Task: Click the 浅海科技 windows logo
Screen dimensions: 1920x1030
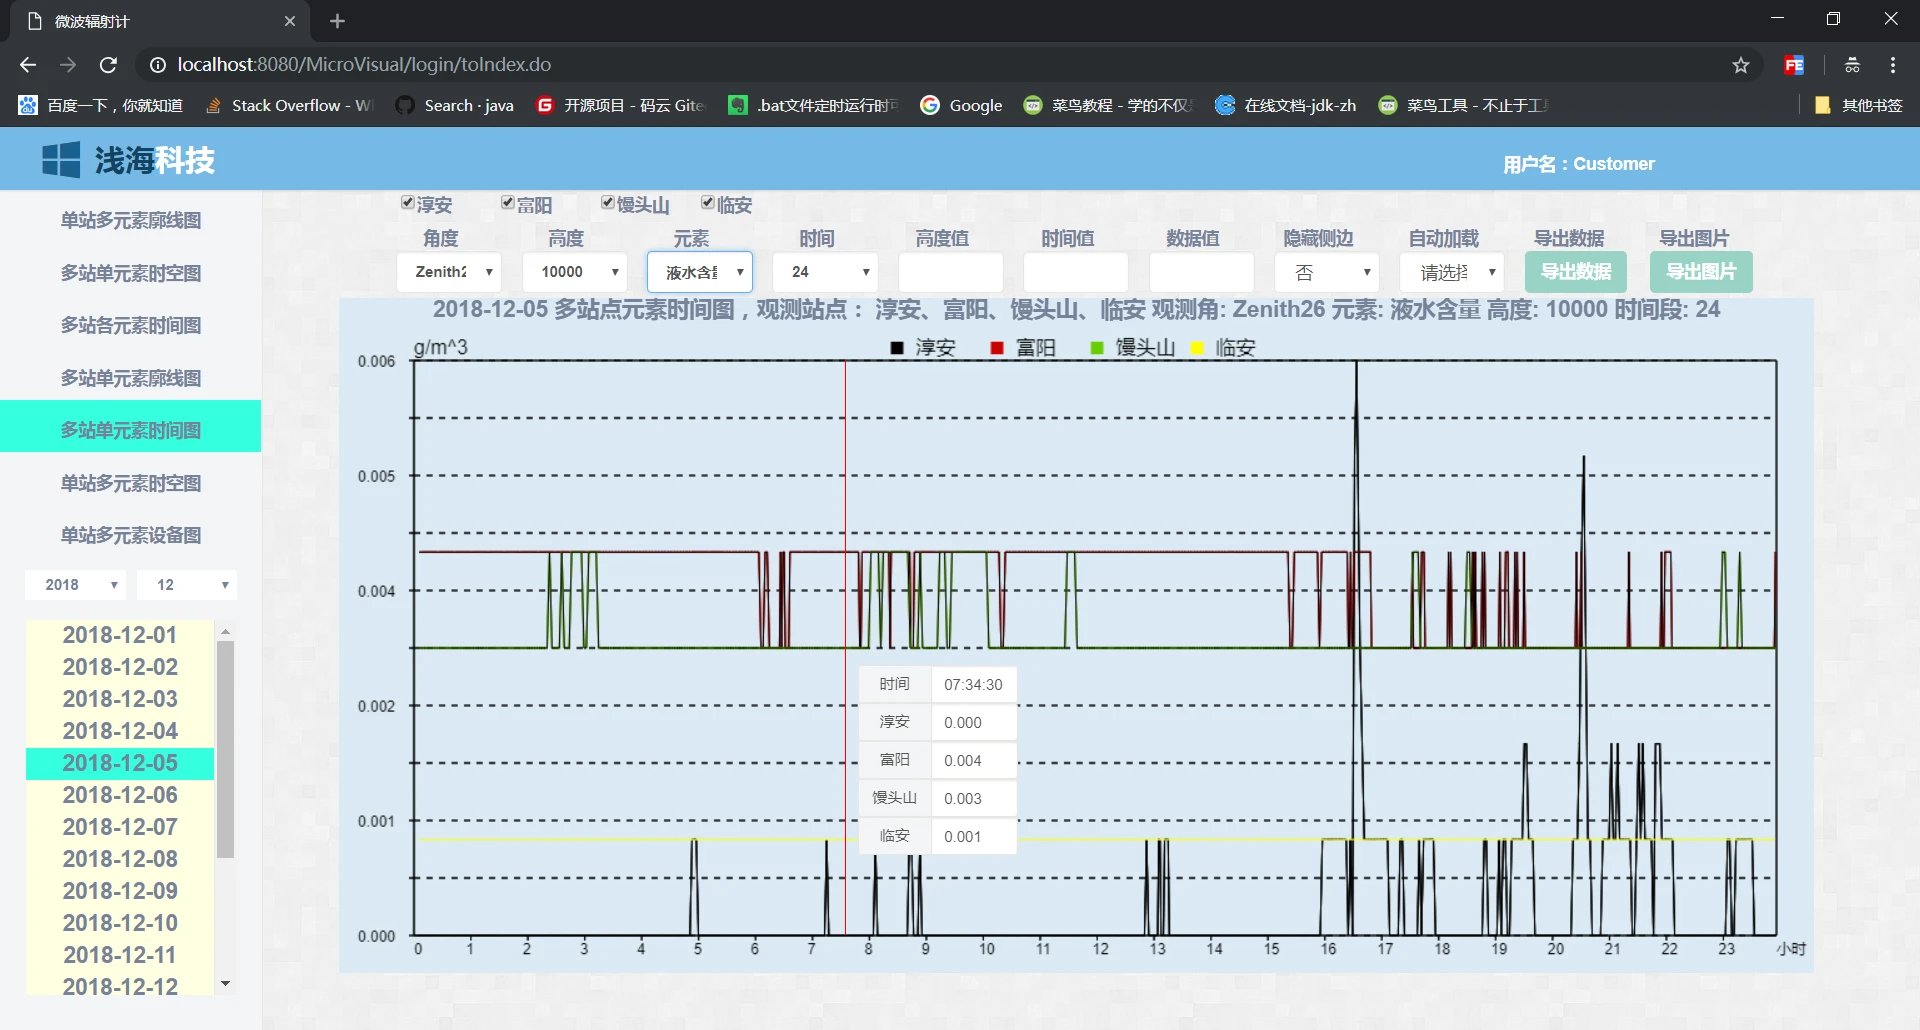Action: click(x=61, y=160)
